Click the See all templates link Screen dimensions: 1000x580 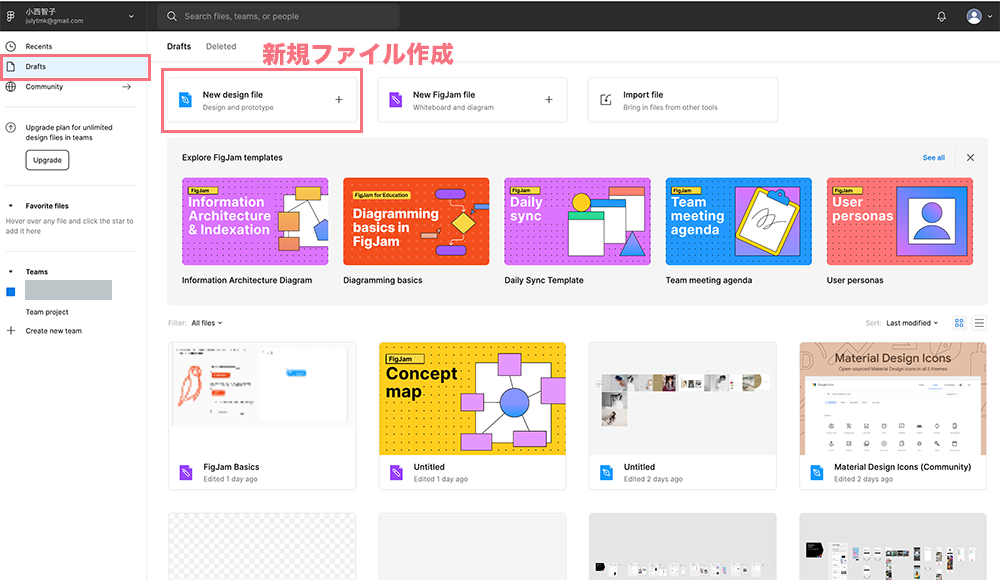(933, 158)
